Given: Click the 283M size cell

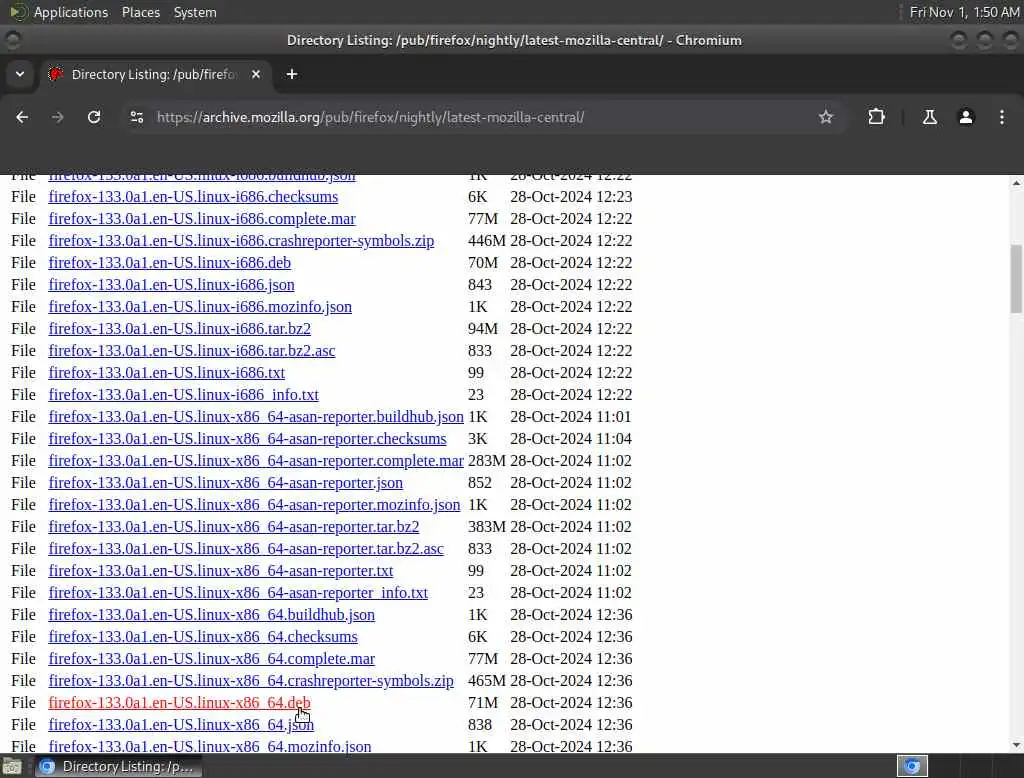Looking at the screenshot, I should pyautogui.click(x=487, y=461).
